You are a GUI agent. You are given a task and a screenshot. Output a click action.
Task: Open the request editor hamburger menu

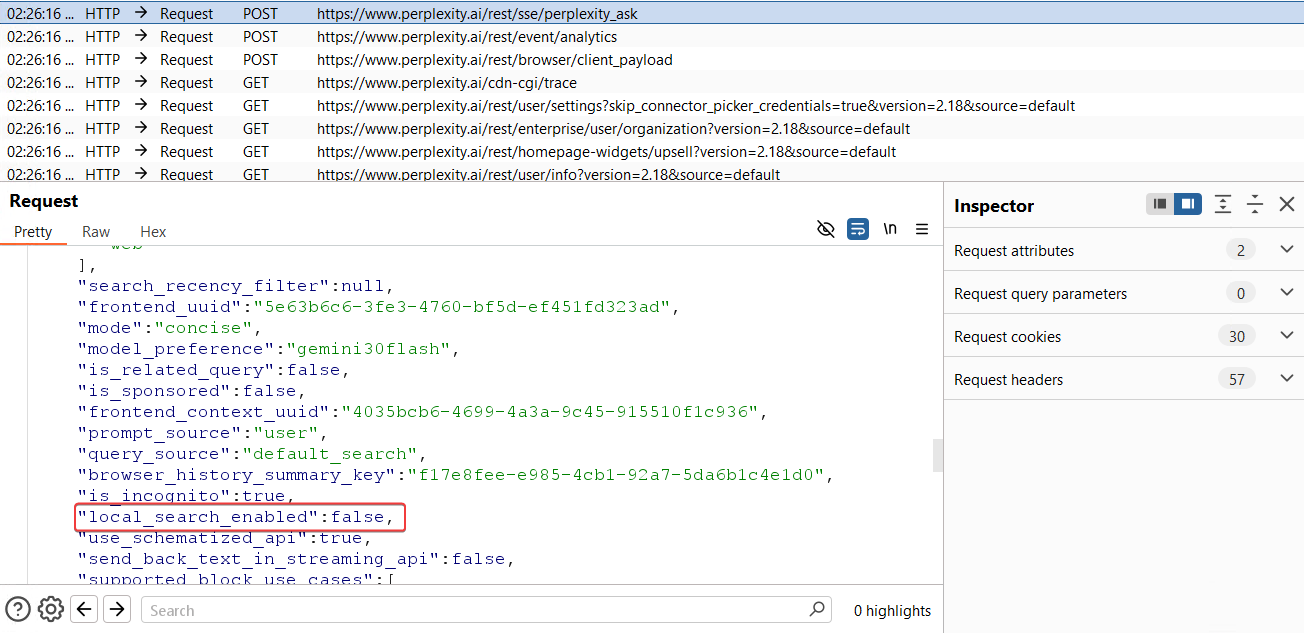tap(922, 229)
